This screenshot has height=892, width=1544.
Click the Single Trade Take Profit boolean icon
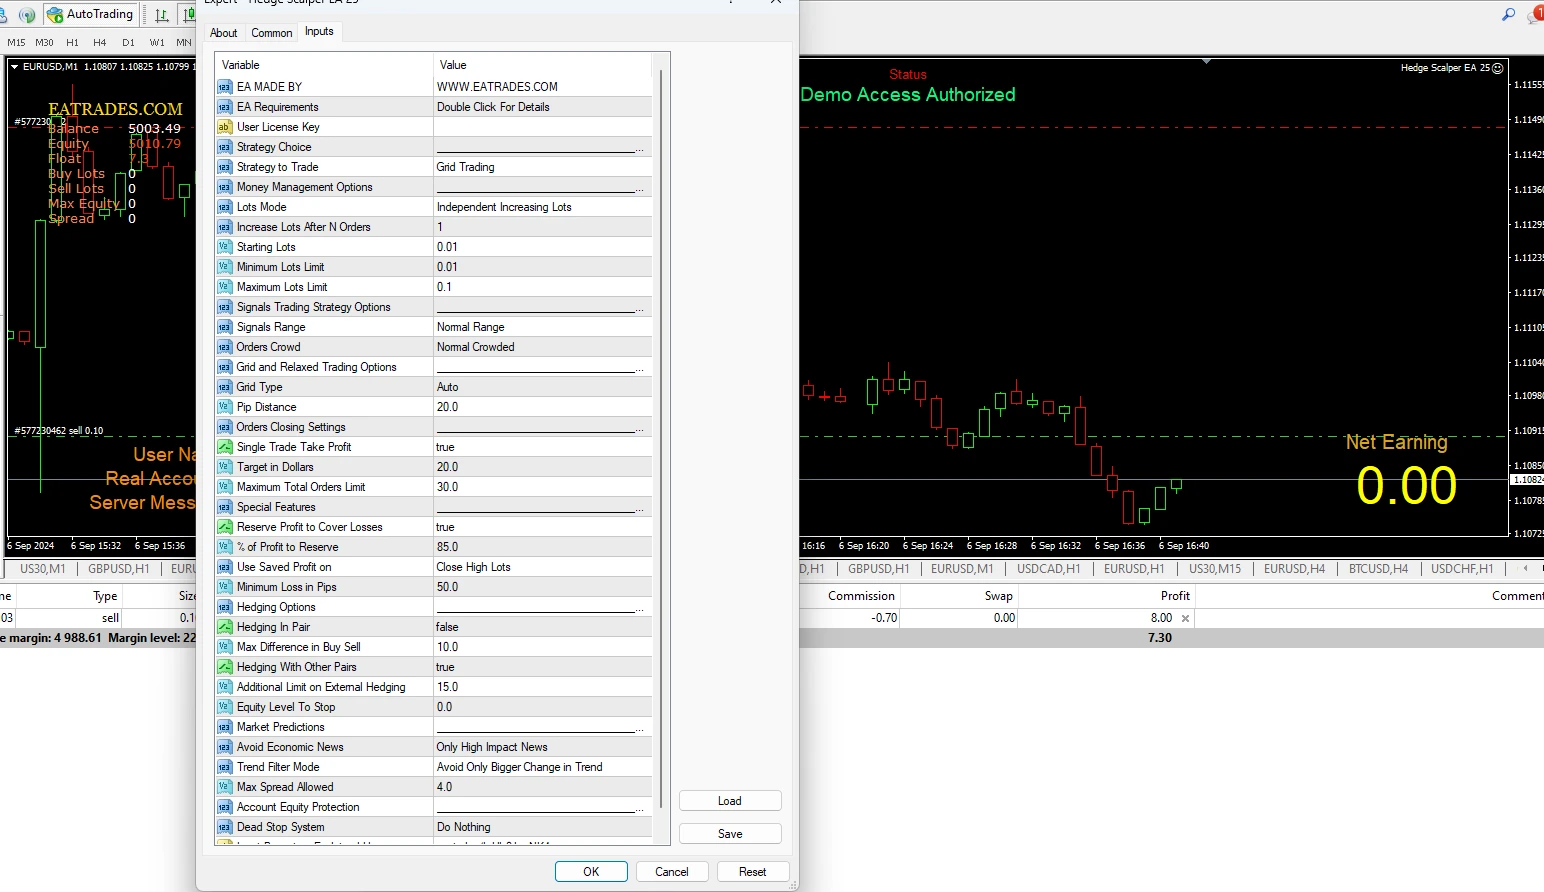(x=224, y=447)
